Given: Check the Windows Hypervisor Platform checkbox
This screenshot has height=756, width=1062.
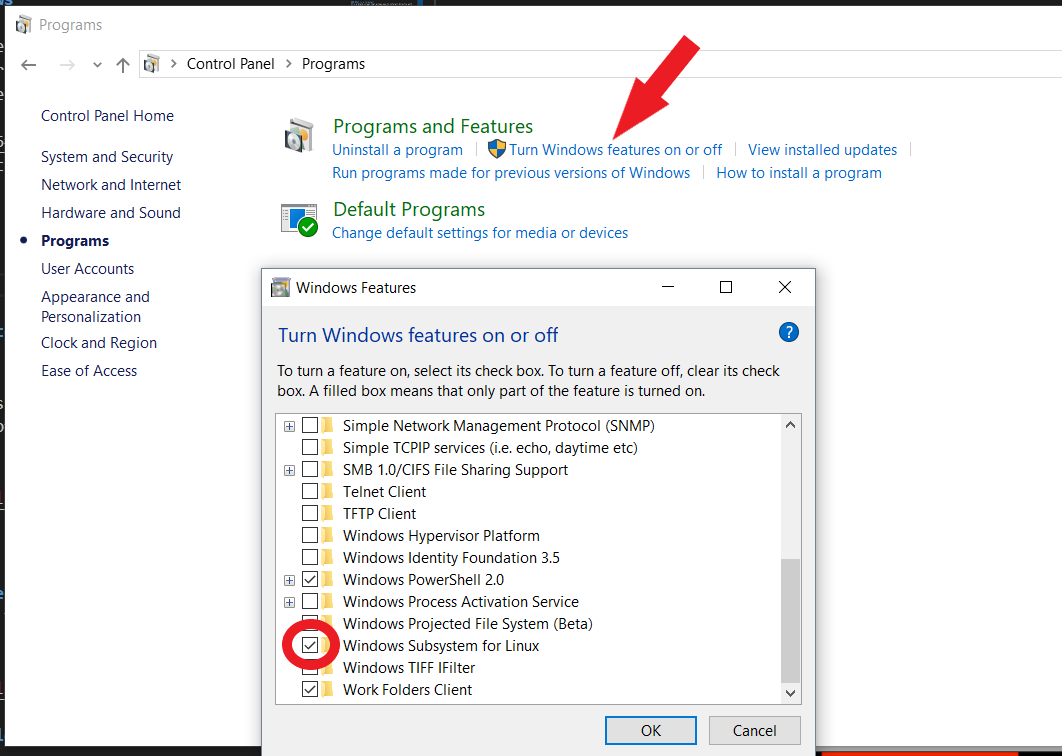Looking at the screenshot, I should 310,536.
